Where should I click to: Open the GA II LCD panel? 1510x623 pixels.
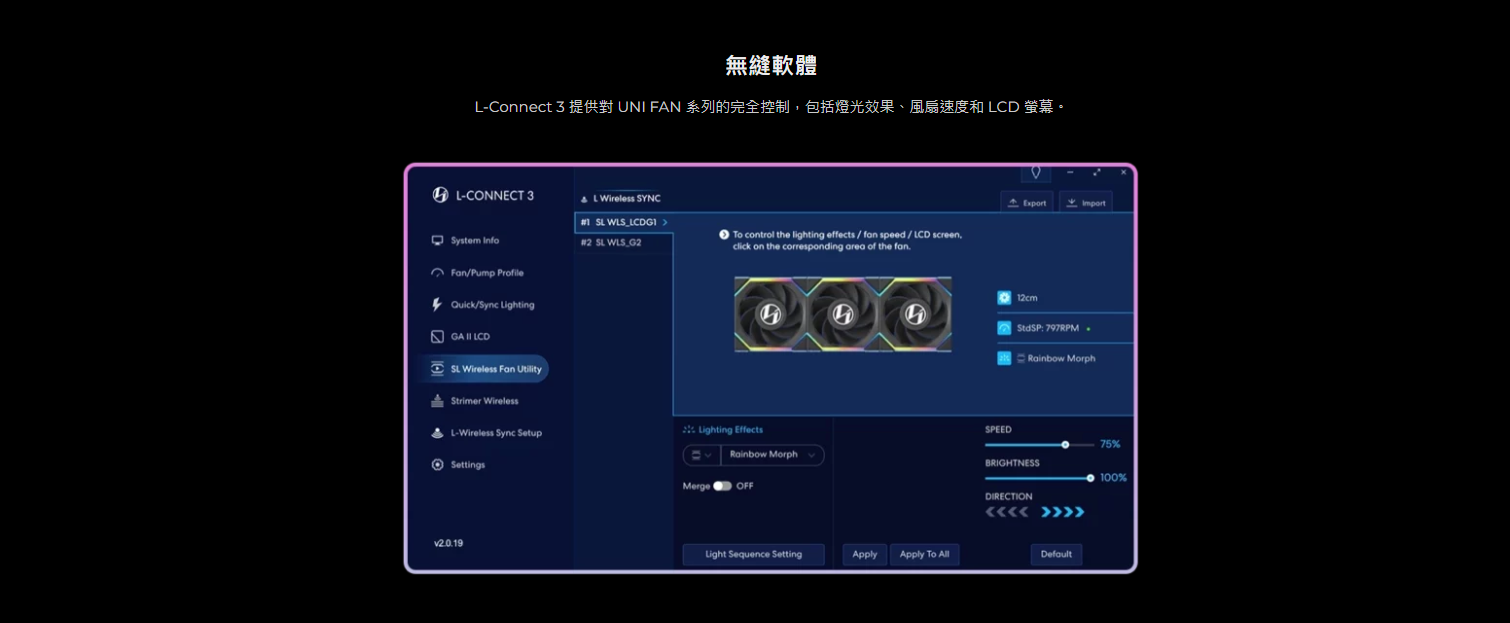coord(469,337)
